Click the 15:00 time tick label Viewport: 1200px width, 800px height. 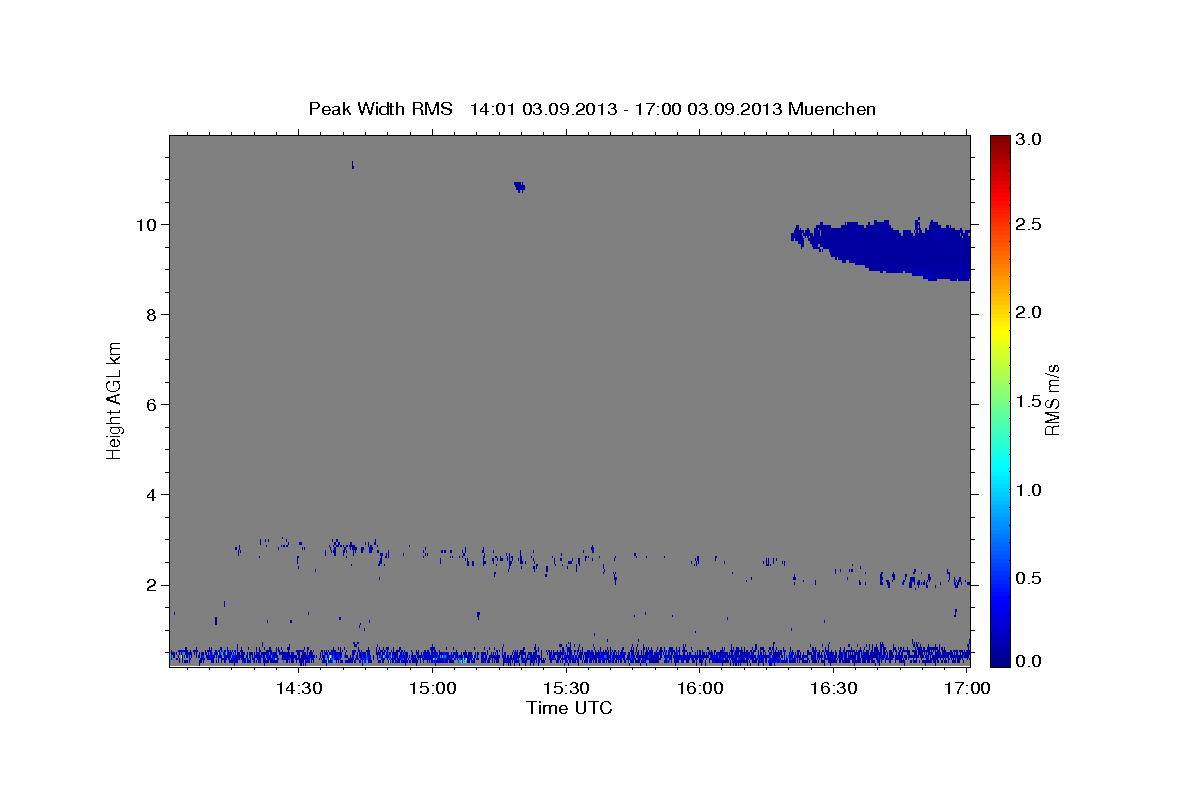pyautogui.click(x=432, y=689)
